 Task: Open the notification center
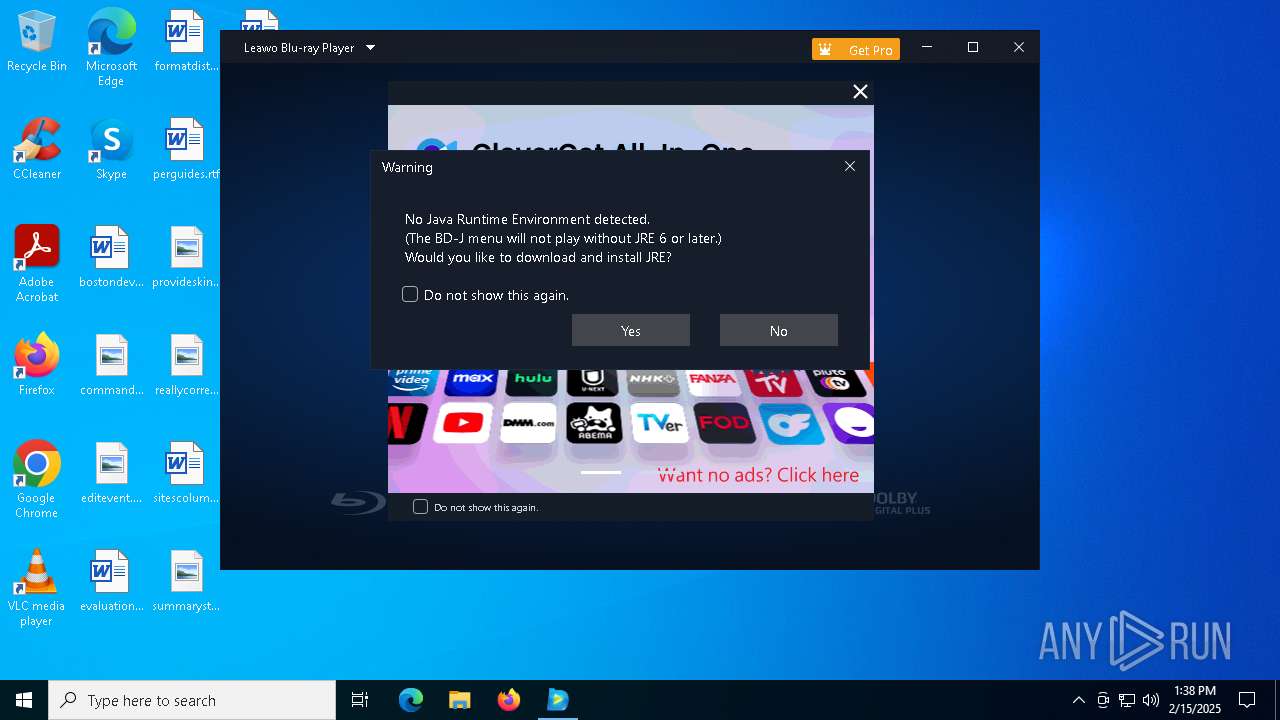point(1247,700)
